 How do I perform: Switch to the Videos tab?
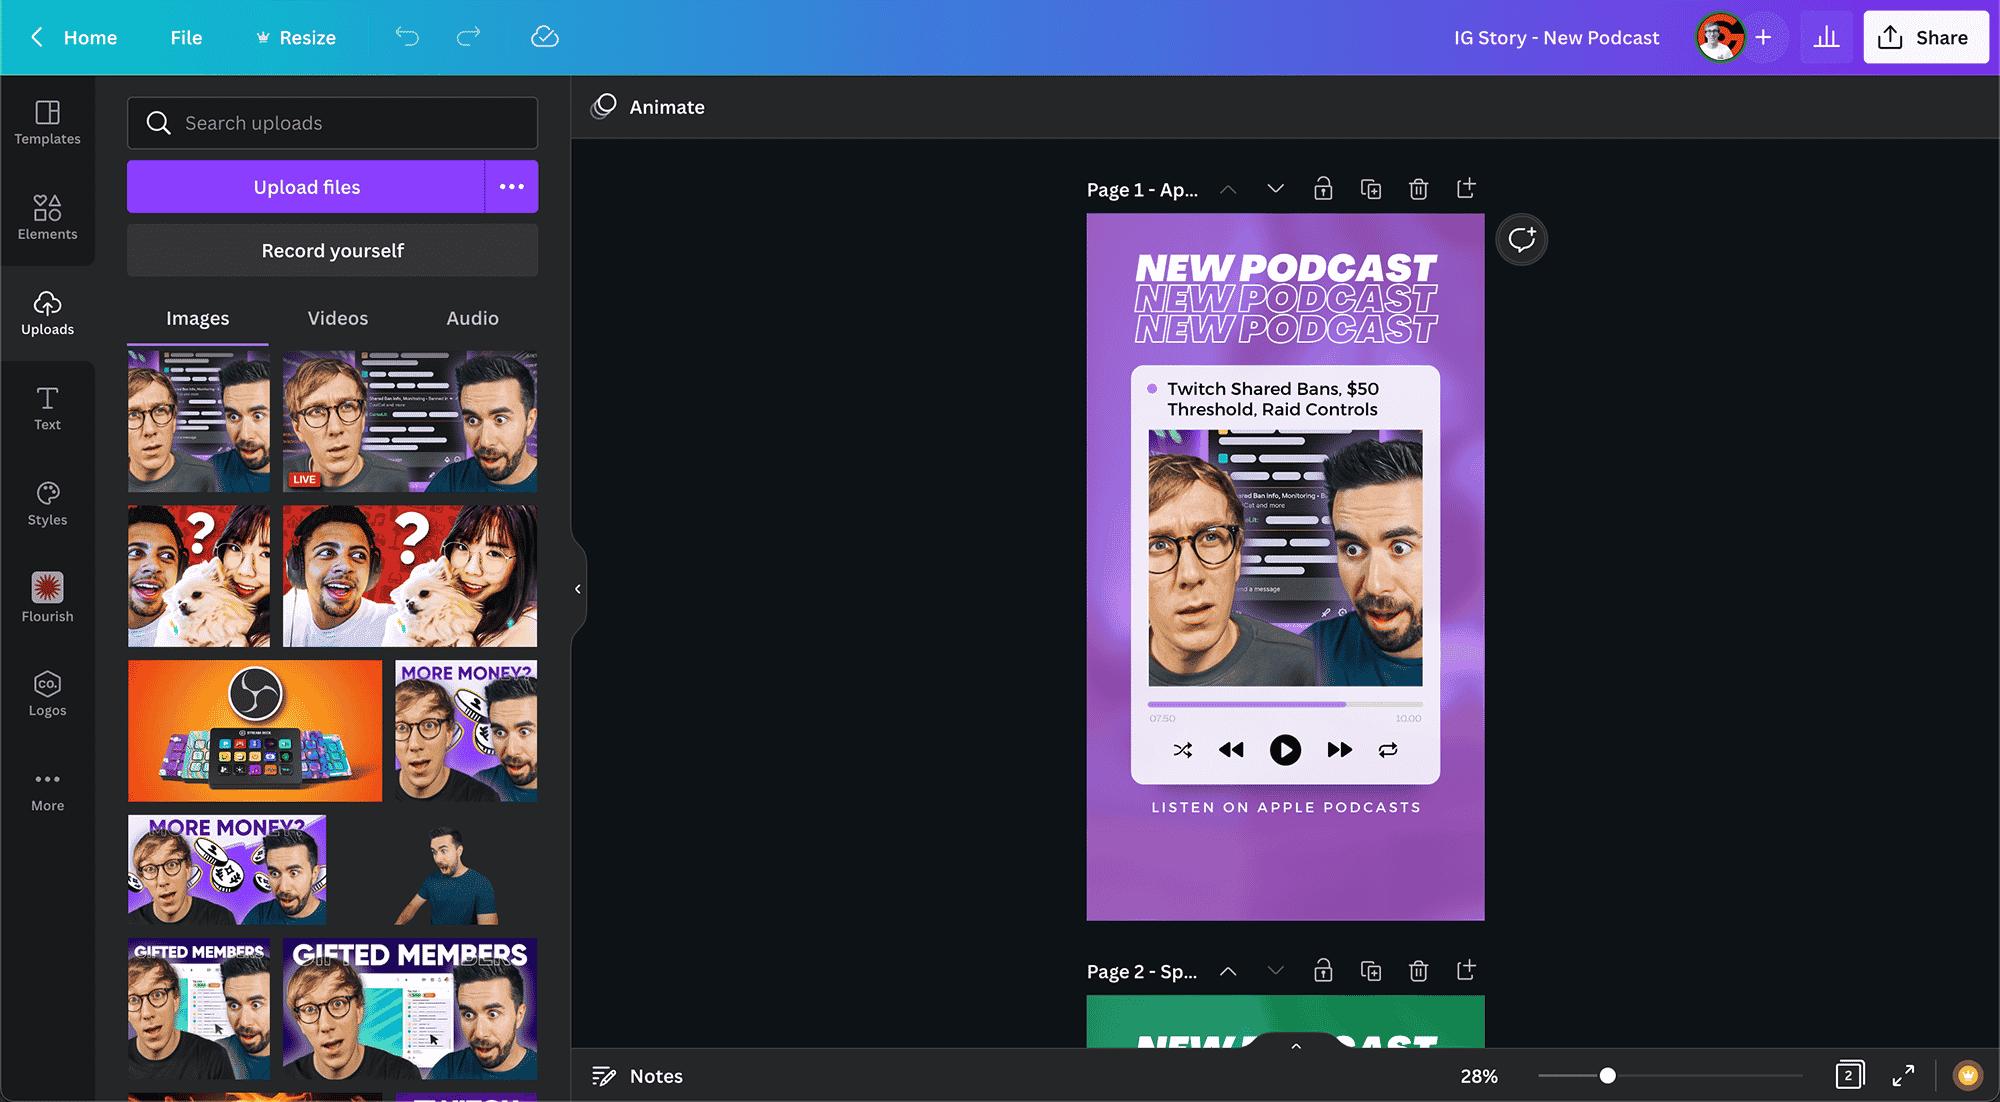point(337,318)
